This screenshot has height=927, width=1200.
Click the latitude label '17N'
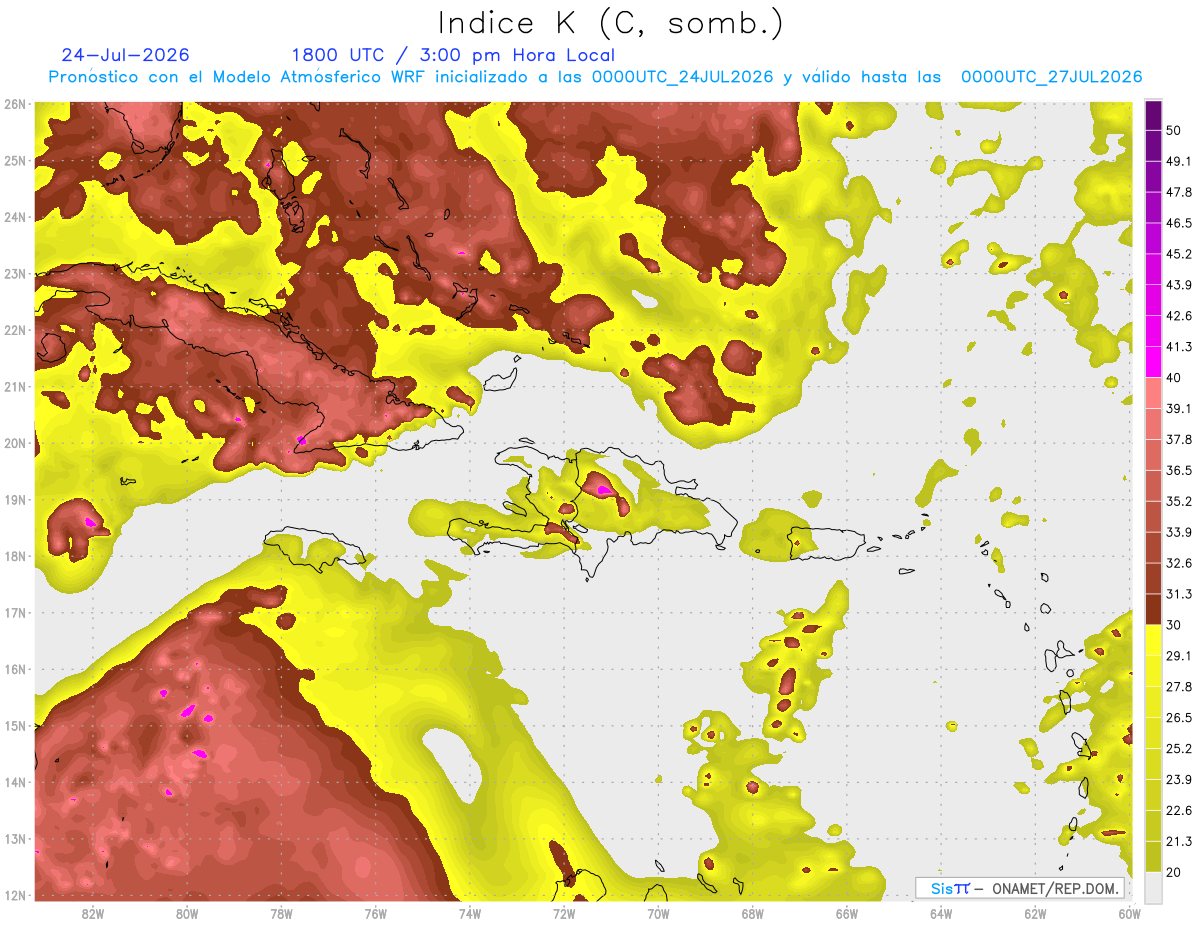click(x=15, y=613)
